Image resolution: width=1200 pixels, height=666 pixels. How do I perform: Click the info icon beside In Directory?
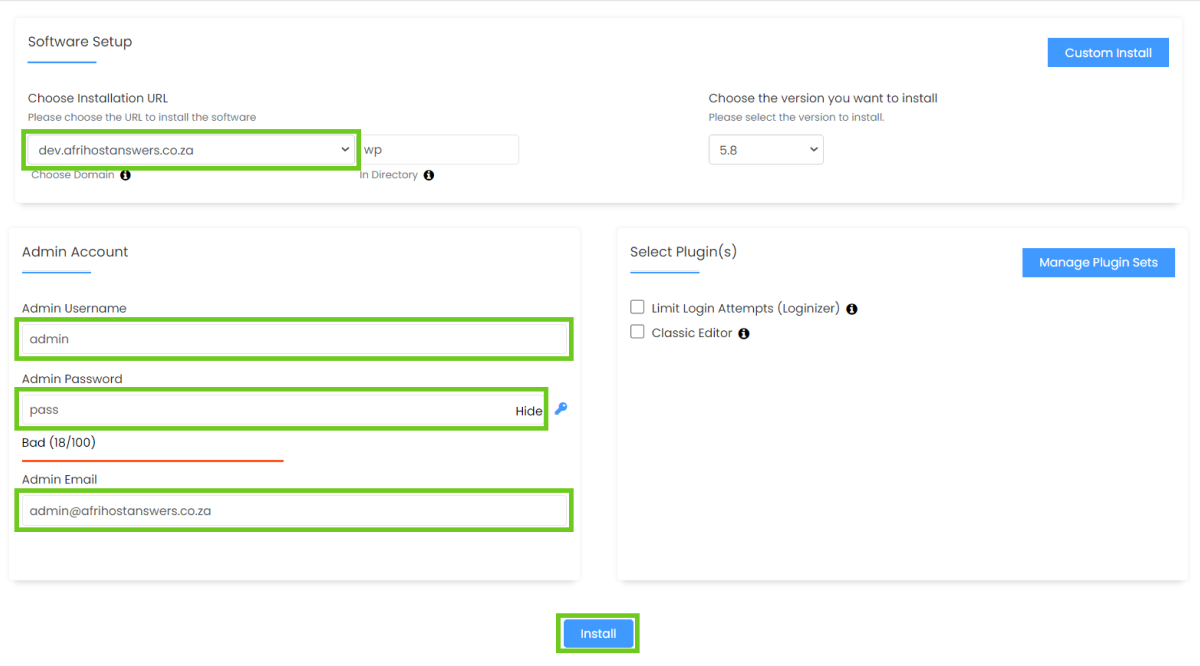429,175
